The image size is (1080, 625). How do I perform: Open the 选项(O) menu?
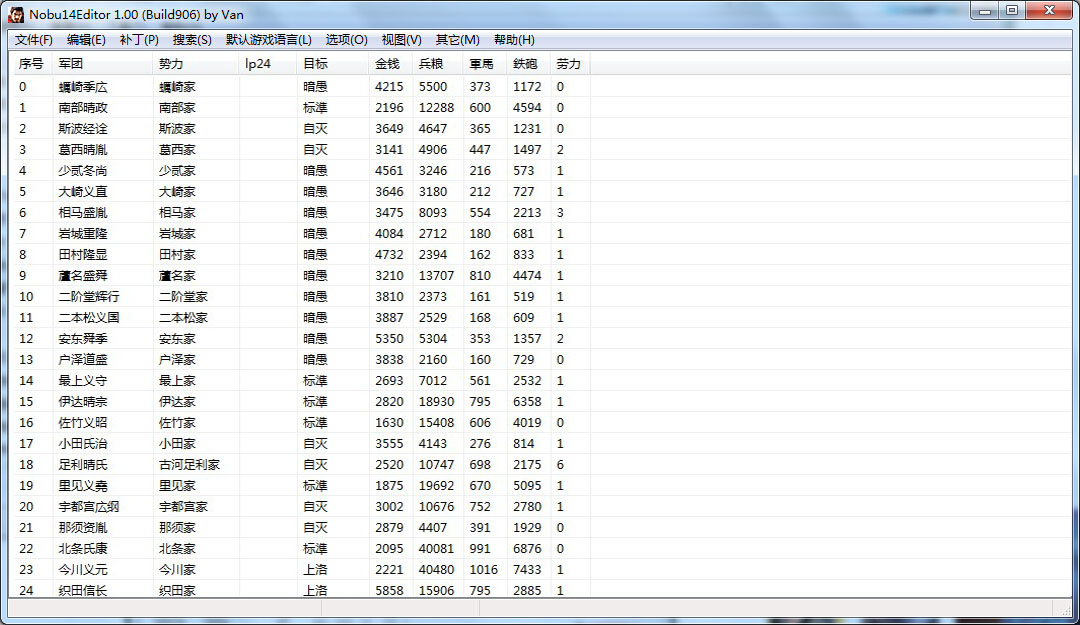click(x=346, y=40)
